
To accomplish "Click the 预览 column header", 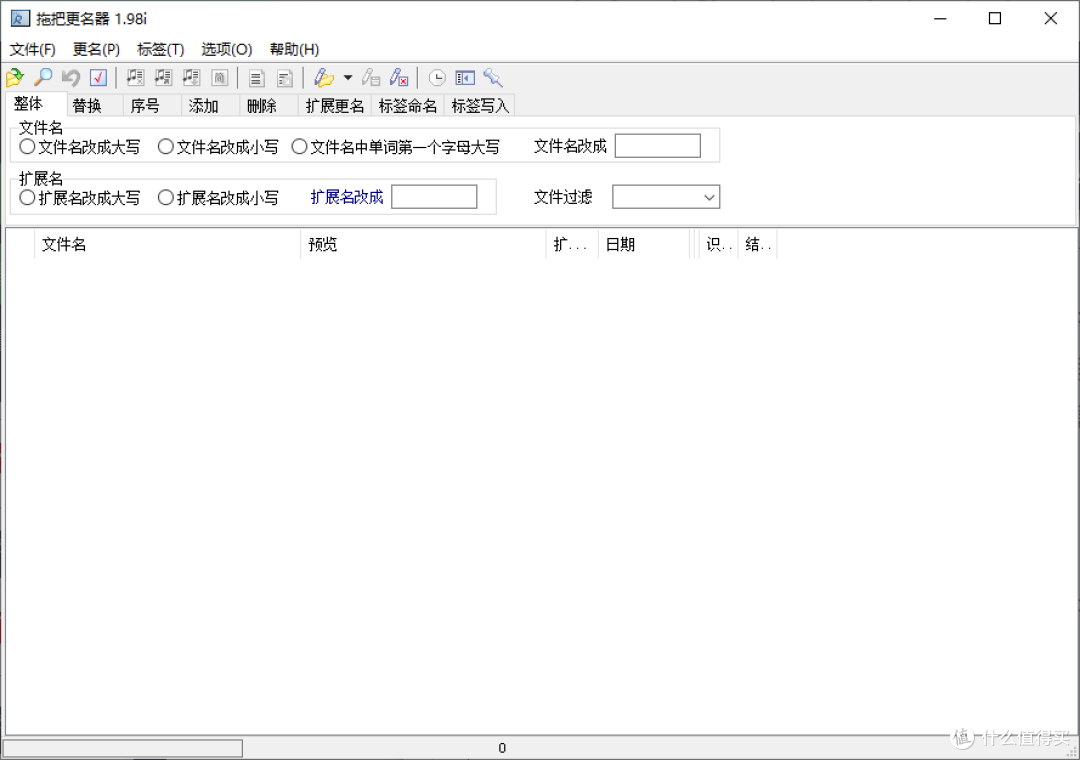I will 424,244.
